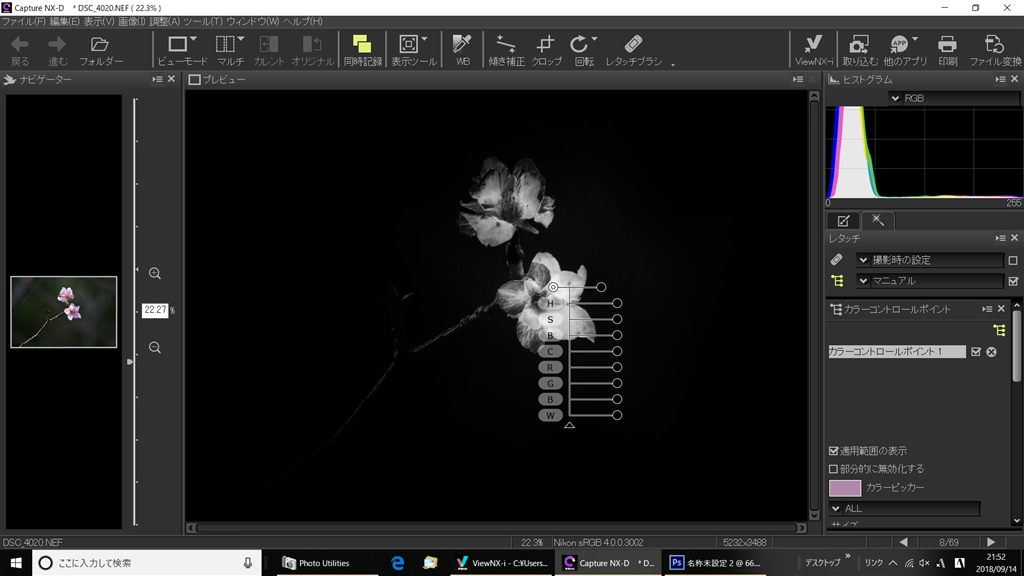
Task: Click the 回転 rotate icon
Action: [x=581, y=49]
